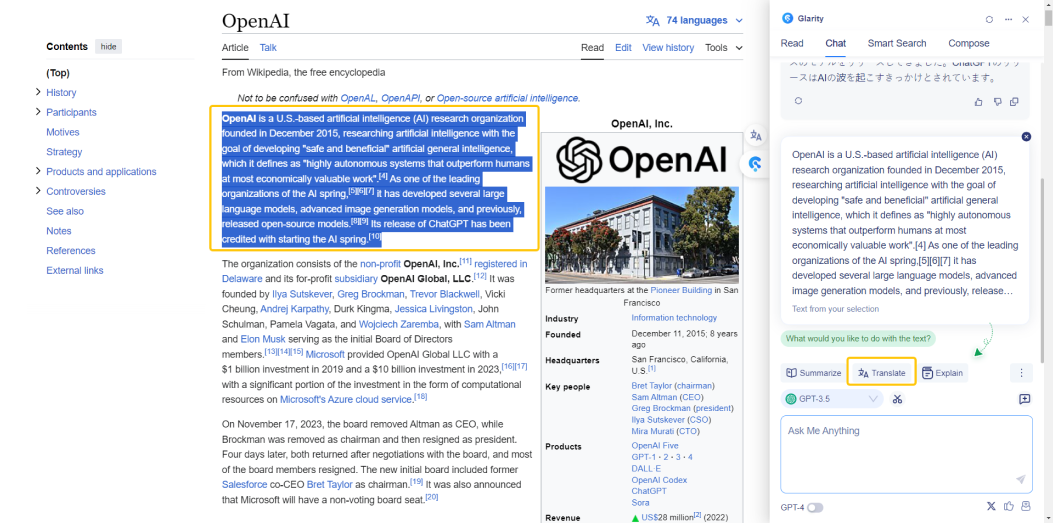Click the OpenAI headquarters building photo

(x=641, y=235)
